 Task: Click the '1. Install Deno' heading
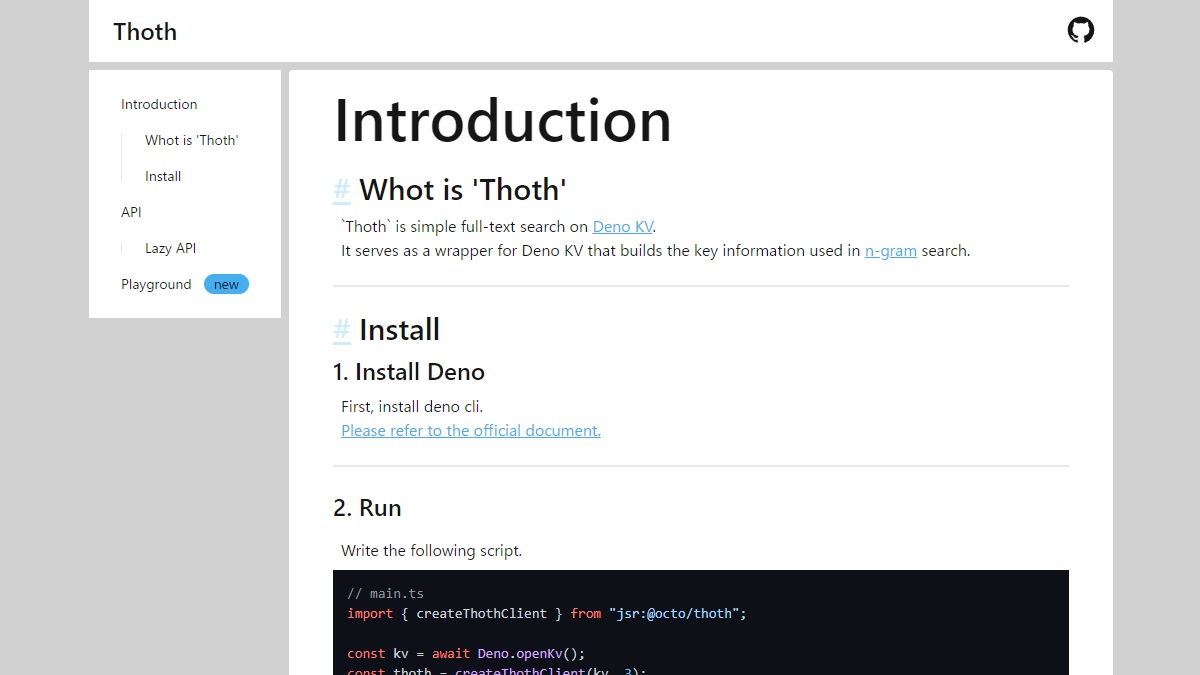point(409,372)
